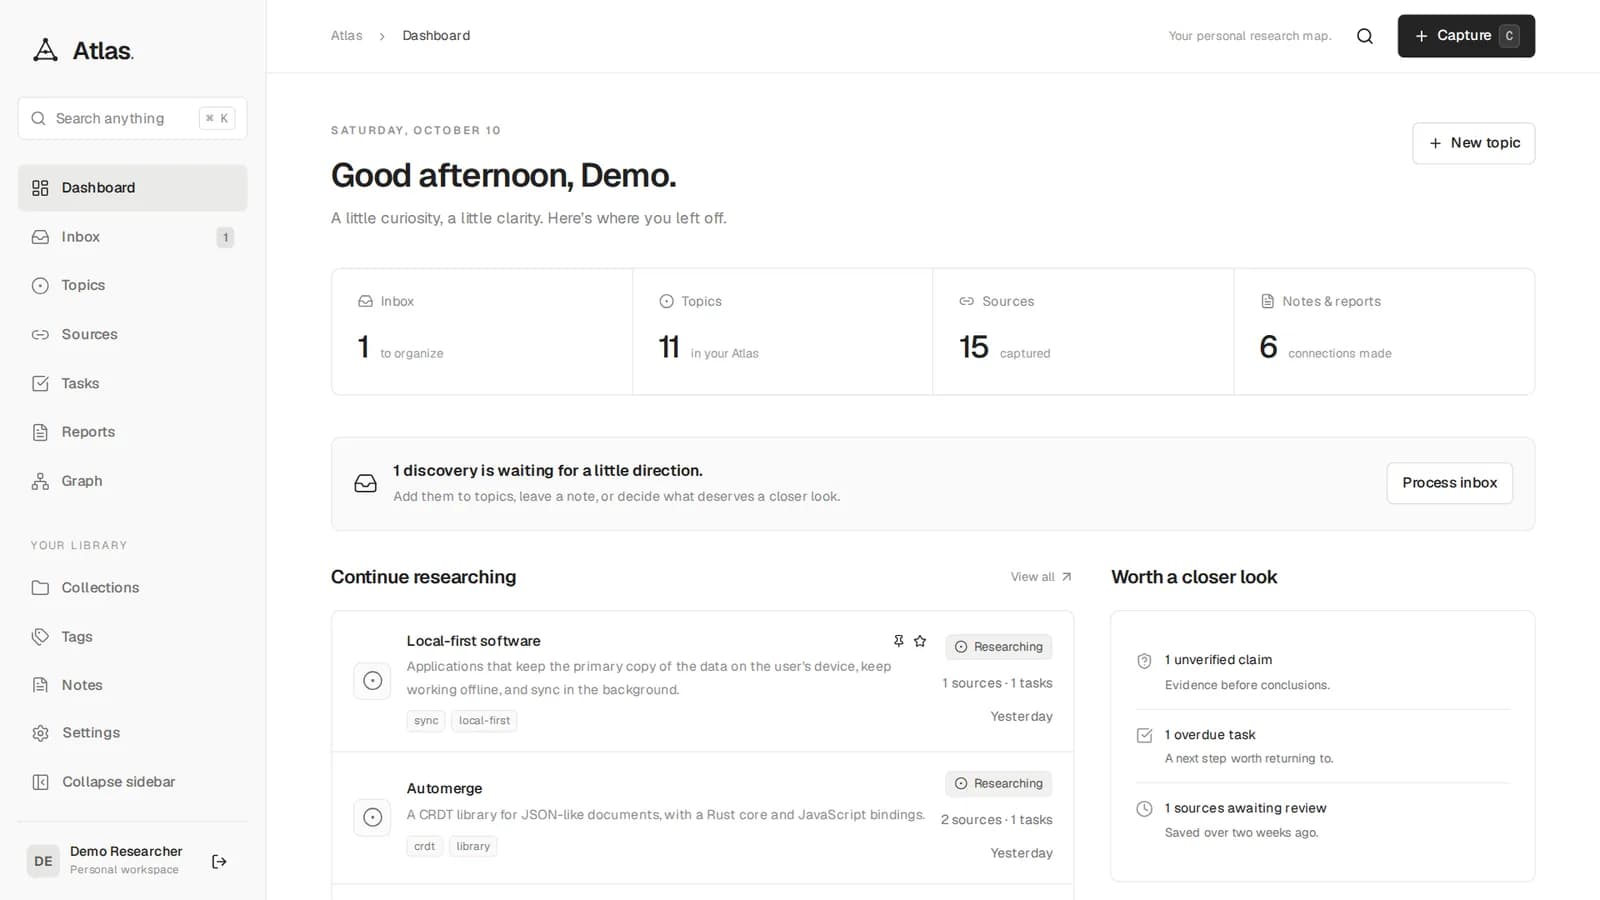Screen dimensions: 1600x900
Task: Select the local-first tag chip
Action: pyautogui.click(x=484, y=721)
